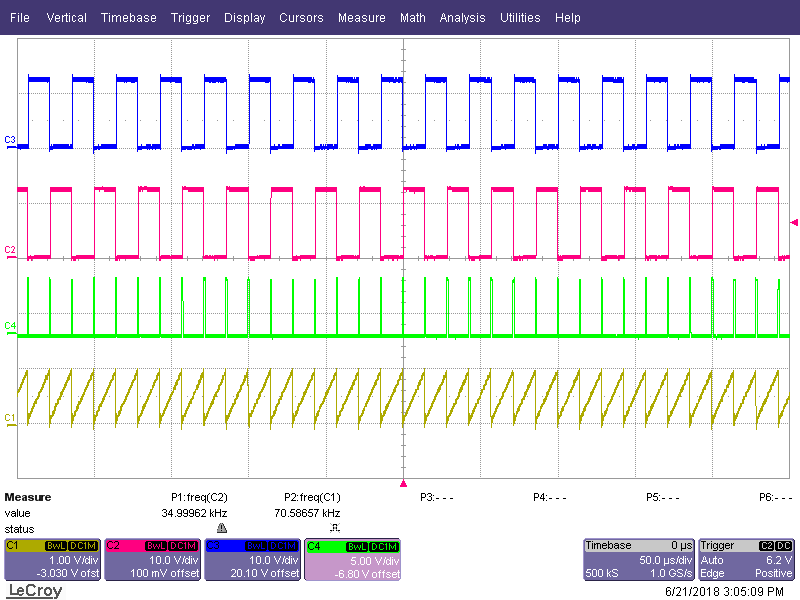
Task: Open the Measure menu
Action: [362, 18]
